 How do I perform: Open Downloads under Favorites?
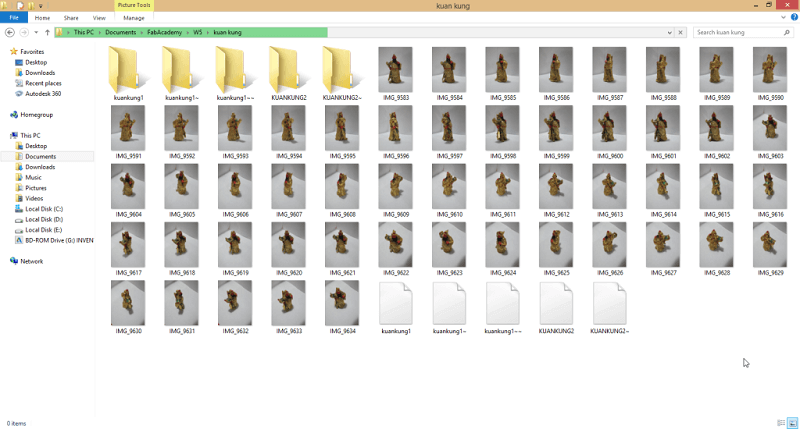click(40, 72)
